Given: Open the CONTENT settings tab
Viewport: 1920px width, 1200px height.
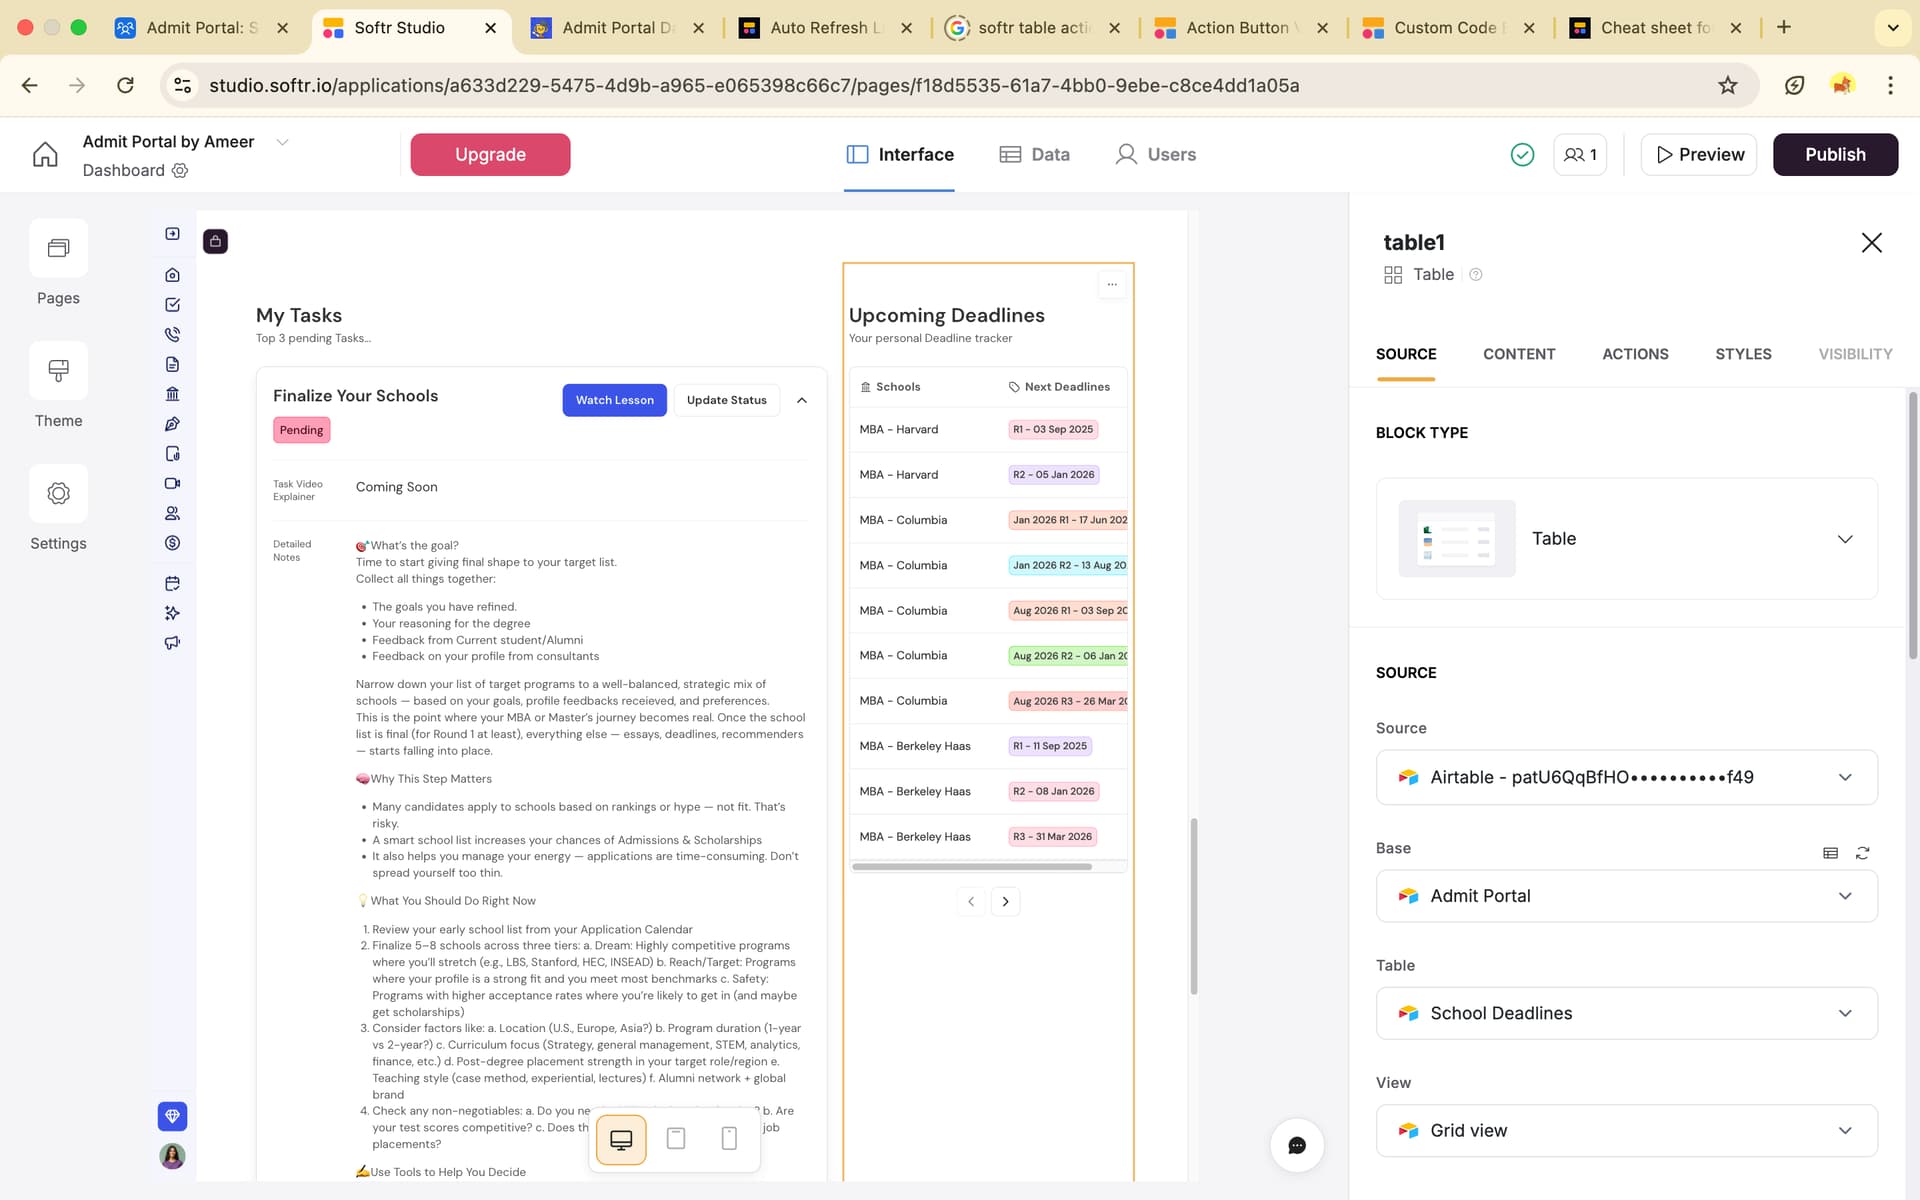Looking at the screenshot, I should tap(1519, 354).
